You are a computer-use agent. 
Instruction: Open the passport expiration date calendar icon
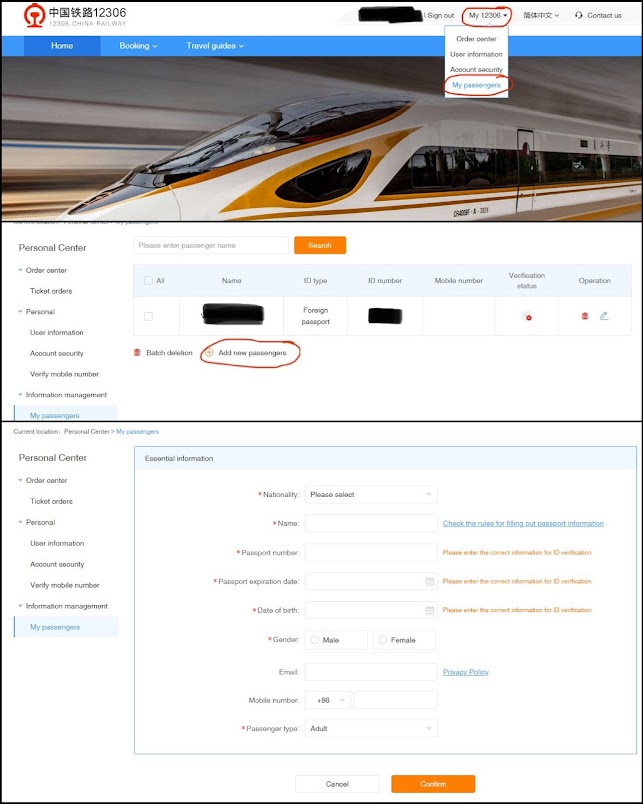pos(430,581)
